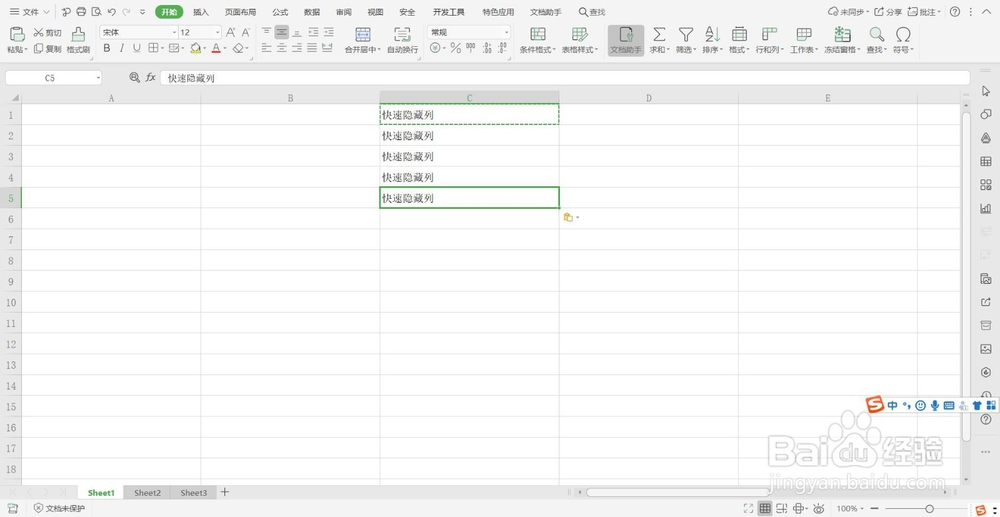The image size is (1000, 517).
Task: Click the 查找 search button in tab bar
Action: pyautogui.click(x=592, y=12)
